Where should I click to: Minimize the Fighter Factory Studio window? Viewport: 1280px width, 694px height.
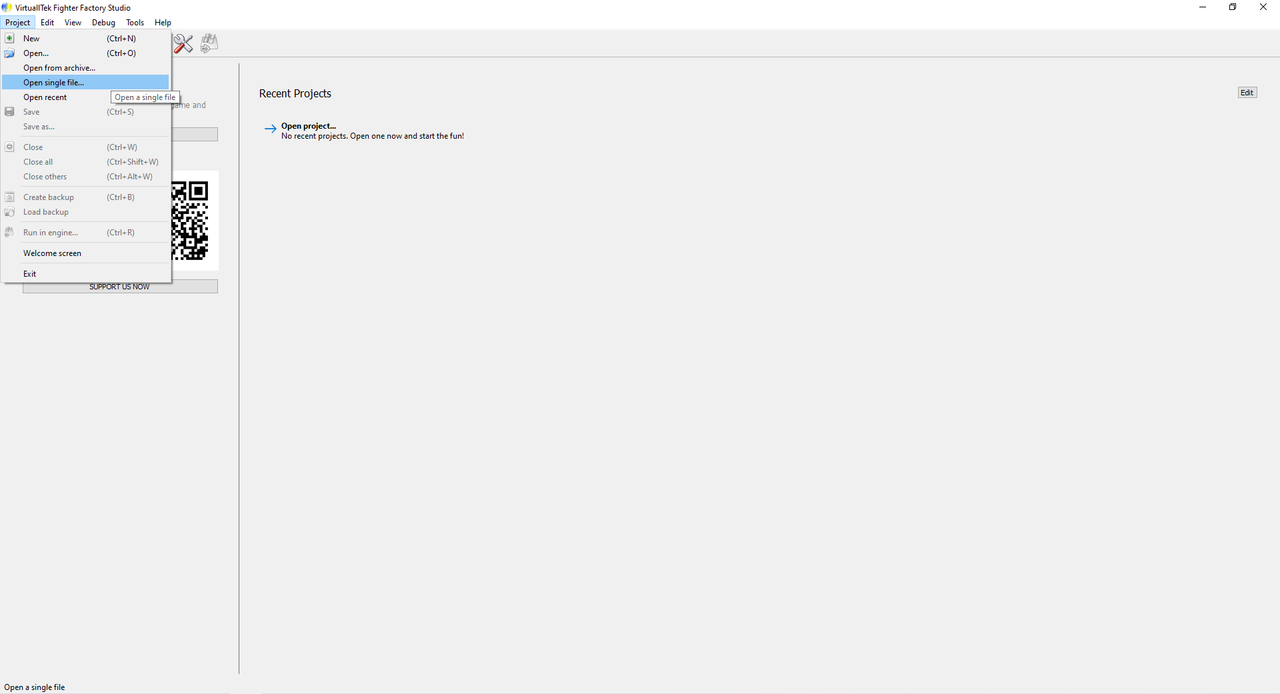pos(1201,8)
